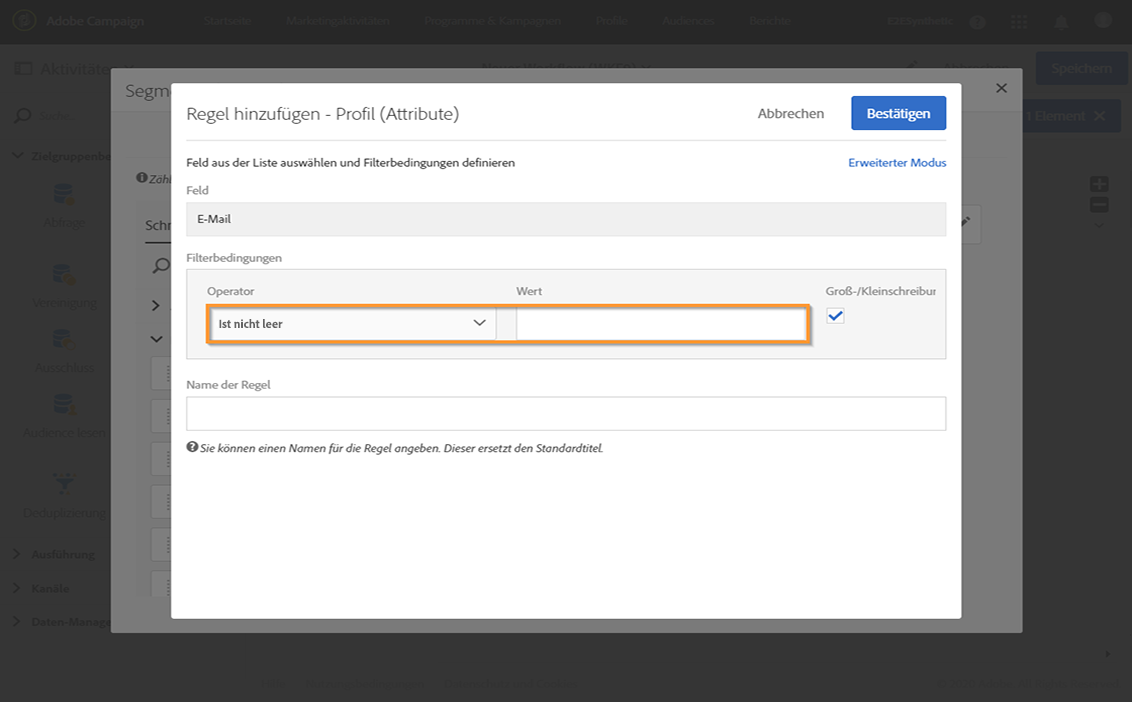This screenshot has height=702, width=1132.
Task: Select the Deduplizierung funnel icon
Action: tap(65, 484)
